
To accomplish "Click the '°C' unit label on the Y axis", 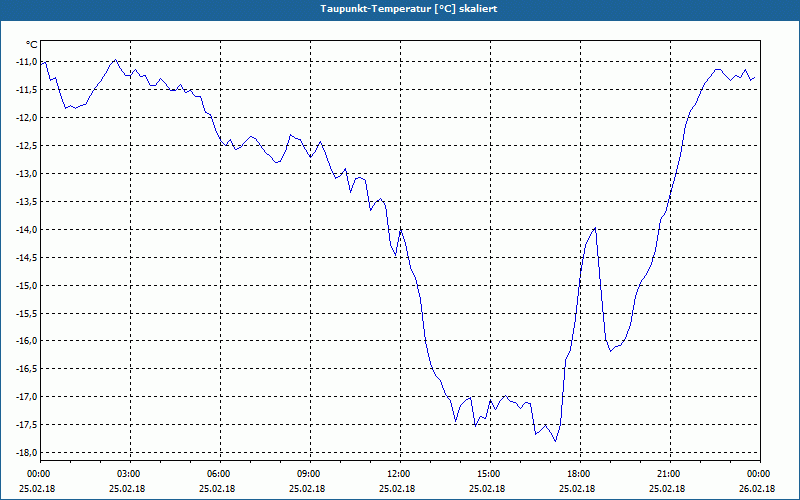I will pyautogui.click(x=32, y=45).
